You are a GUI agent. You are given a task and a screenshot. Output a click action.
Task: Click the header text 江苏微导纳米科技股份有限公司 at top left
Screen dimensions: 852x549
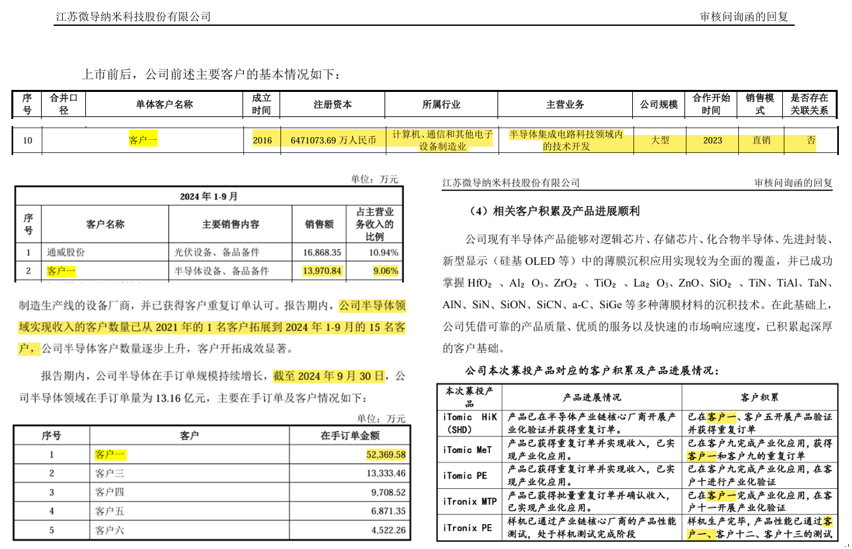(x=133, y=16)
